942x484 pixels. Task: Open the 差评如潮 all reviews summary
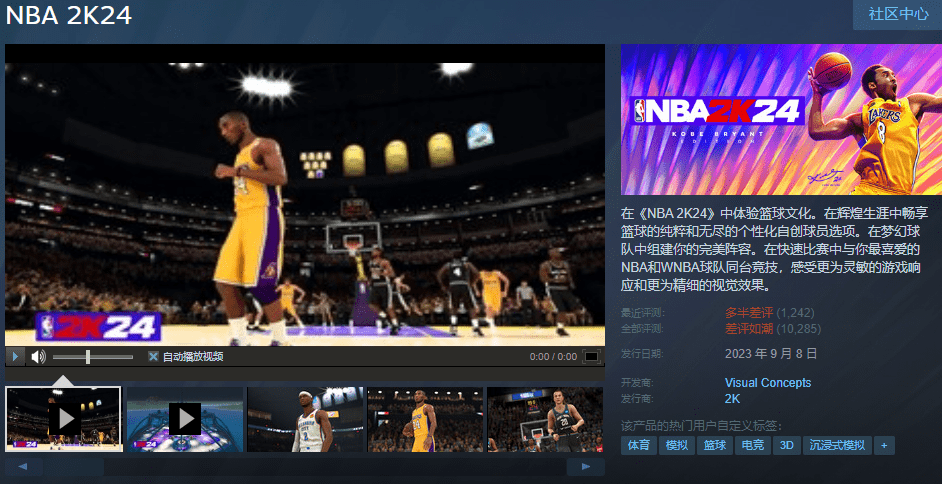tap(749, 328)
